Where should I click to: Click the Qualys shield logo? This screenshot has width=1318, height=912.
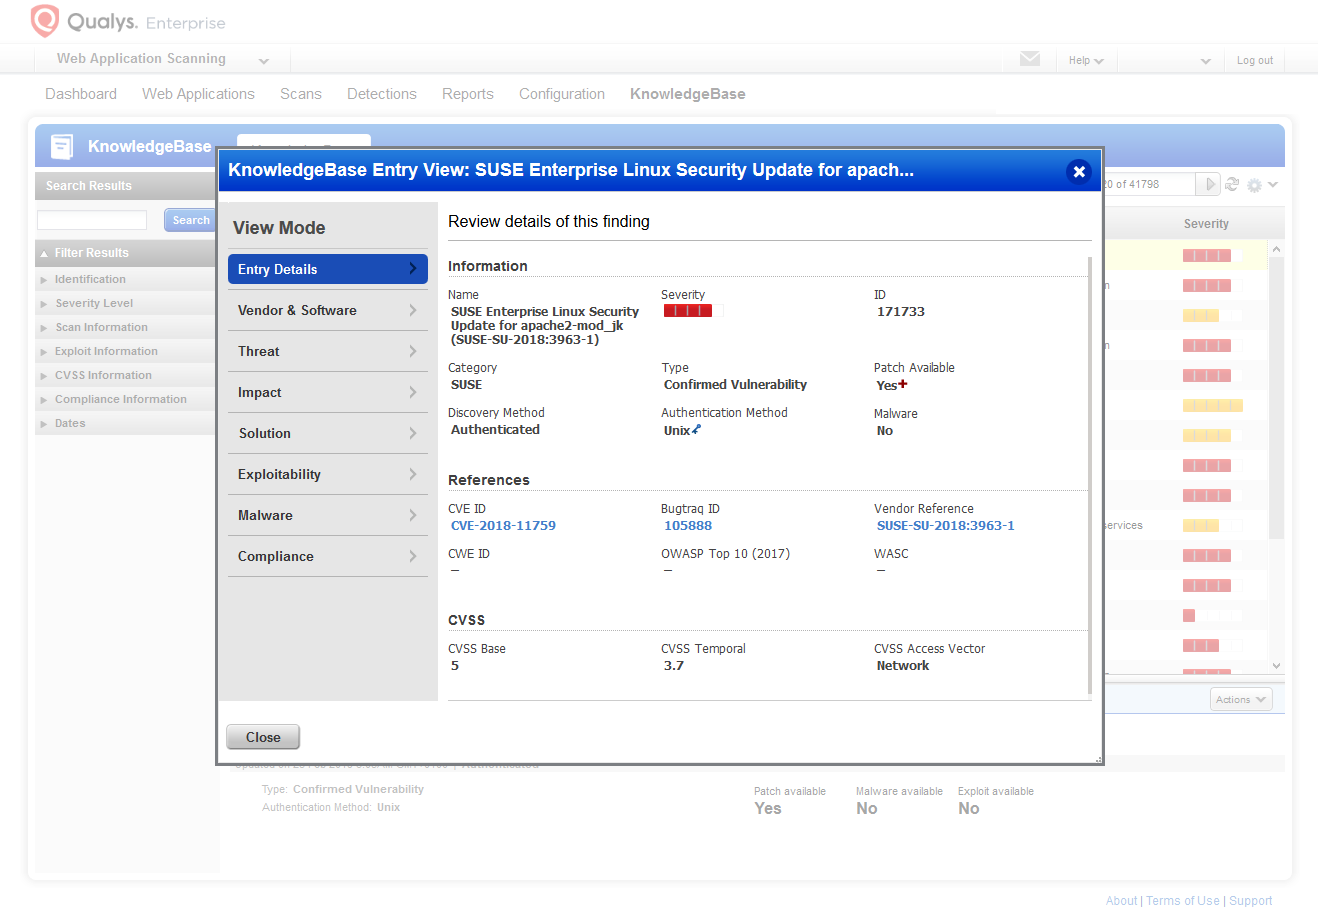pyautogui.click(x=45, y=21)
